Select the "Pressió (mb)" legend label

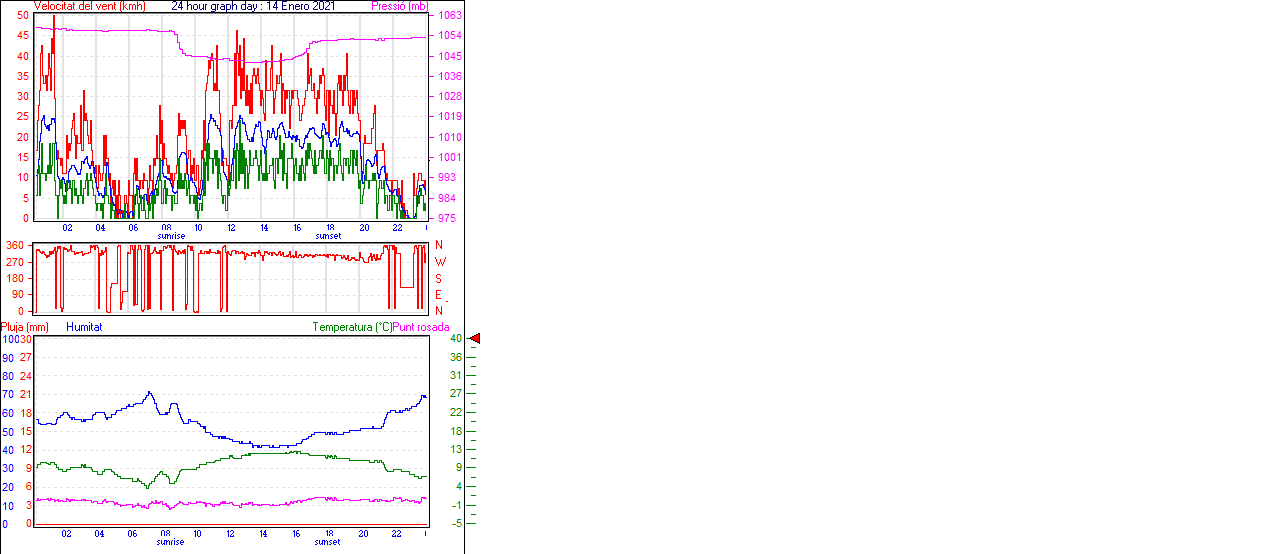[399, 6]
